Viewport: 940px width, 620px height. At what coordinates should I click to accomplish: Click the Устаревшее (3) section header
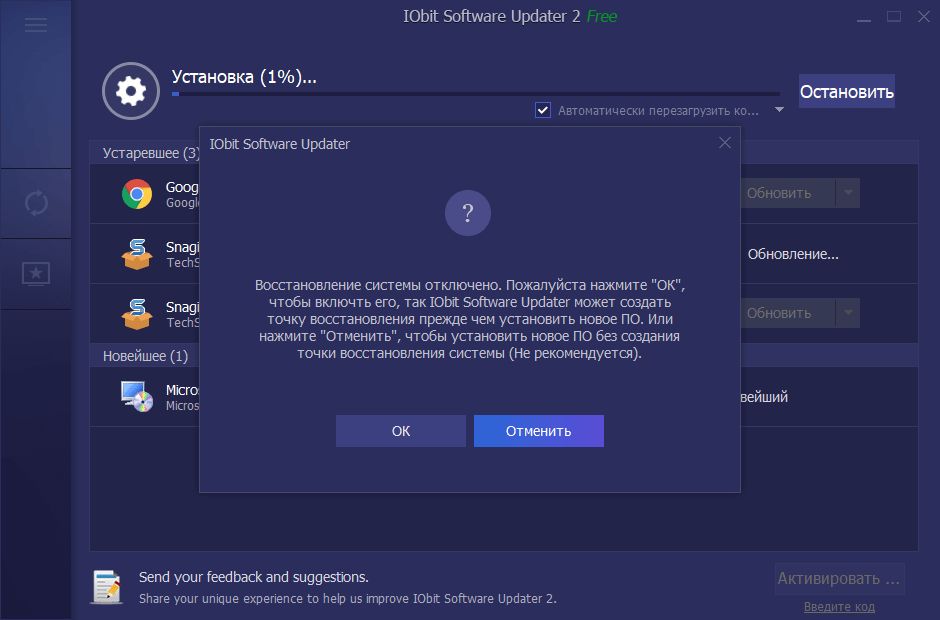point(151,153)
